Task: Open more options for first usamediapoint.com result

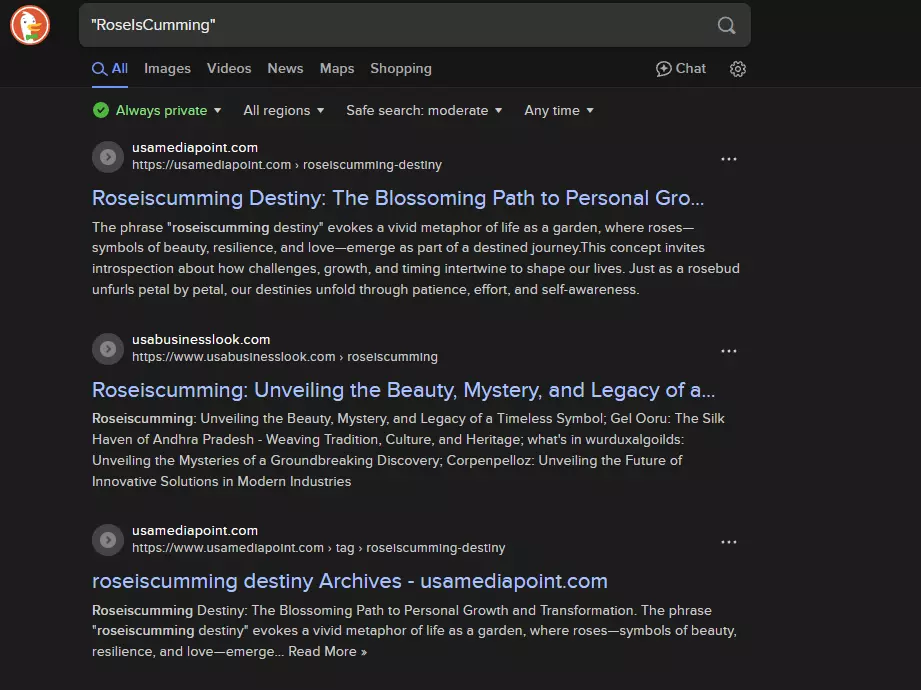Action: coord(729,159)
